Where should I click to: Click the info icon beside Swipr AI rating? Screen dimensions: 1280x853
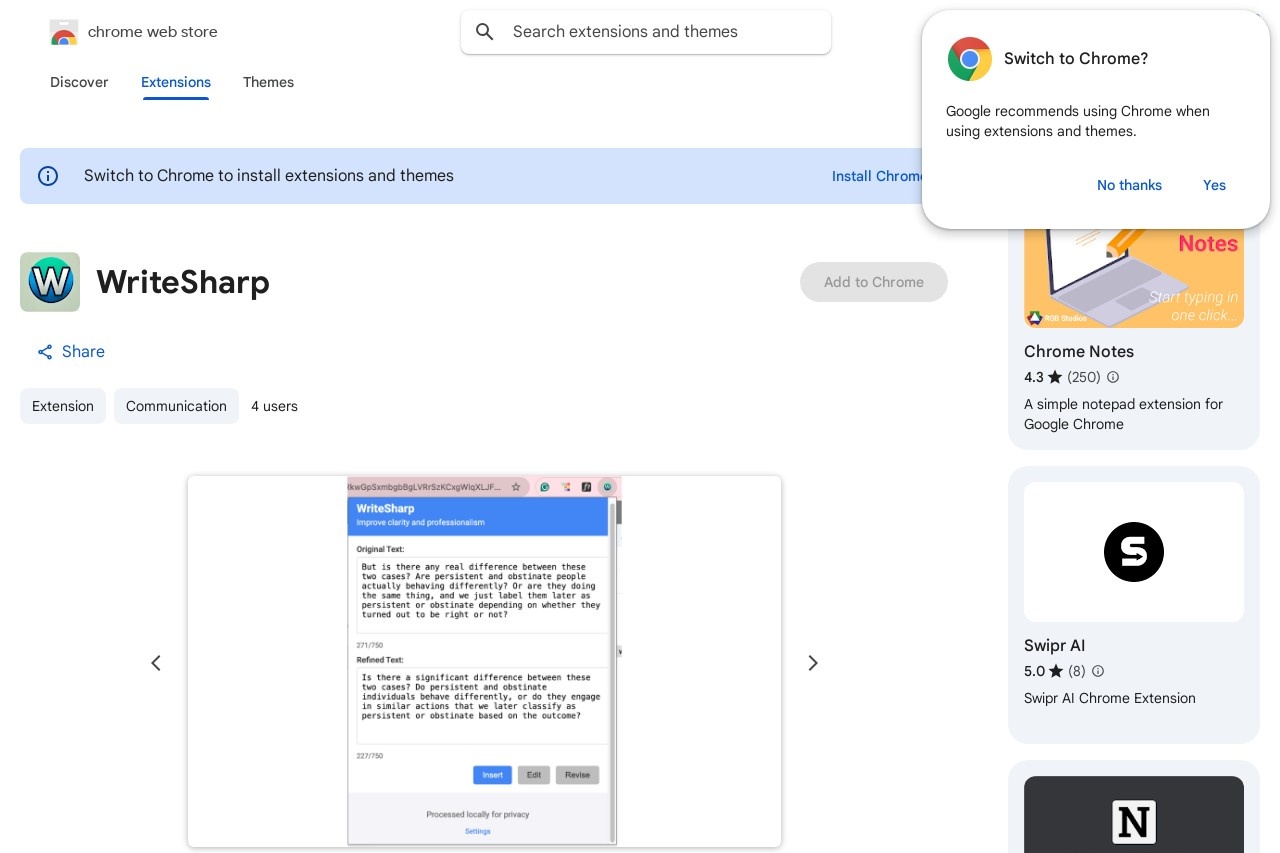tap(1098, 671)
